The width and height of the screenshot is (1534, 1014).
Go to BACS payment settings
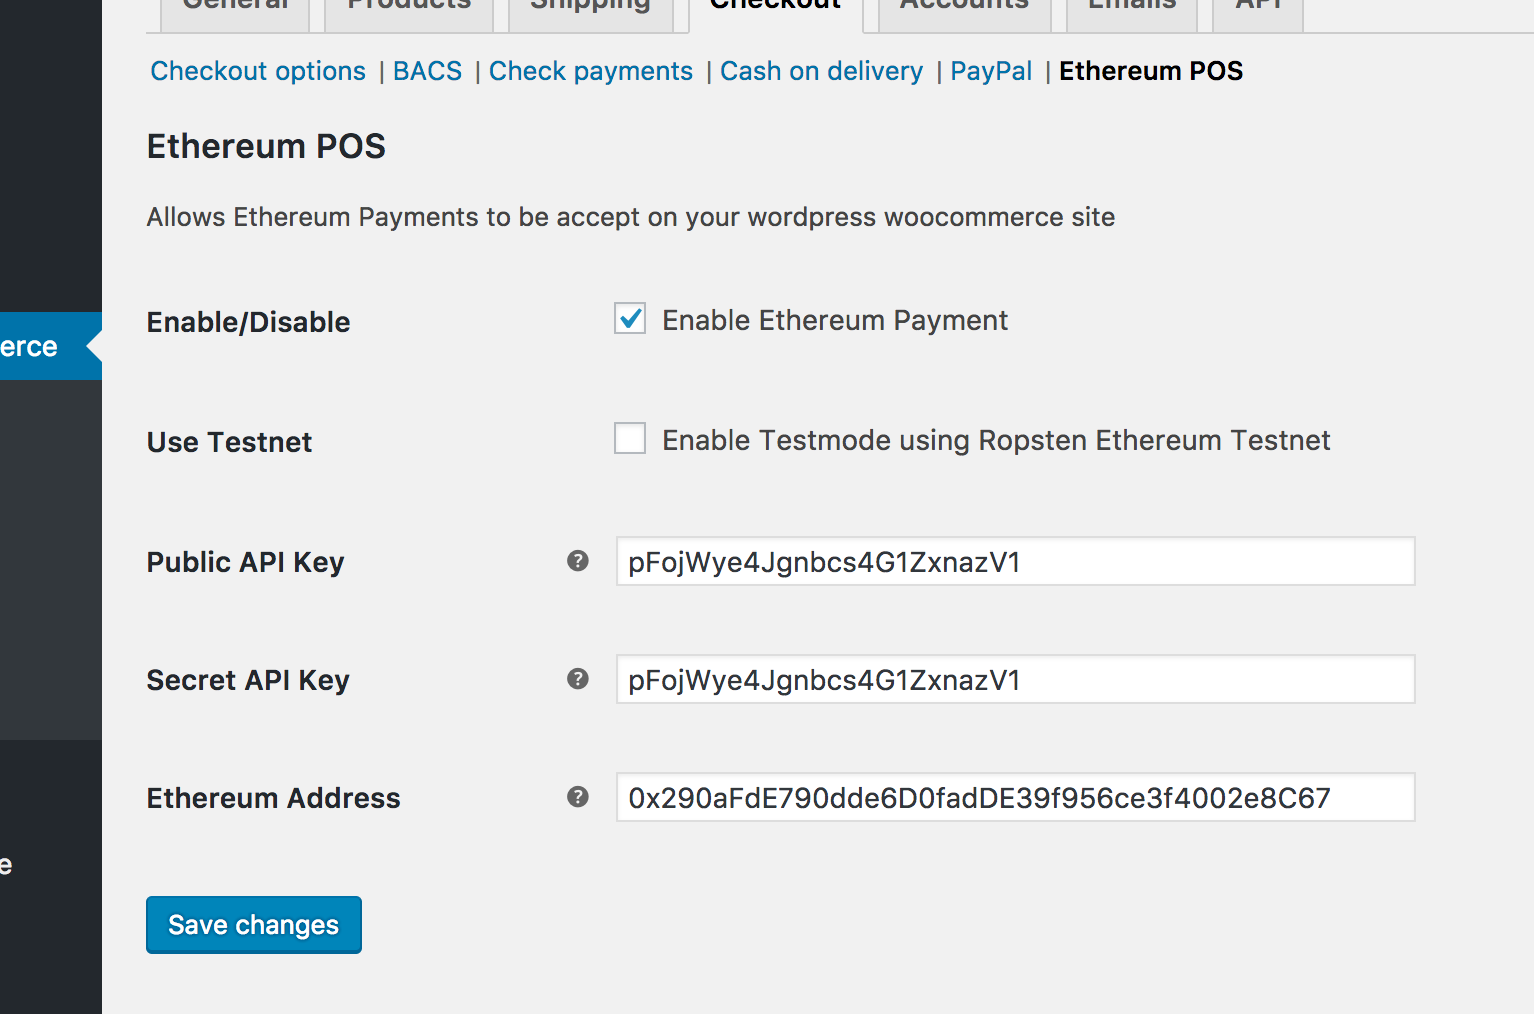427,71
